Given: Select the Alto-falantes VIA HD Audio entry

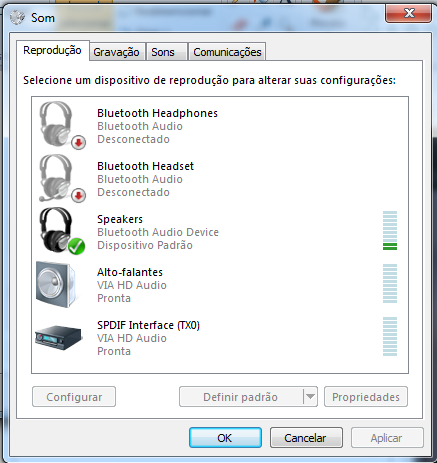Looking at the screenshot, I should pos(220,284).
